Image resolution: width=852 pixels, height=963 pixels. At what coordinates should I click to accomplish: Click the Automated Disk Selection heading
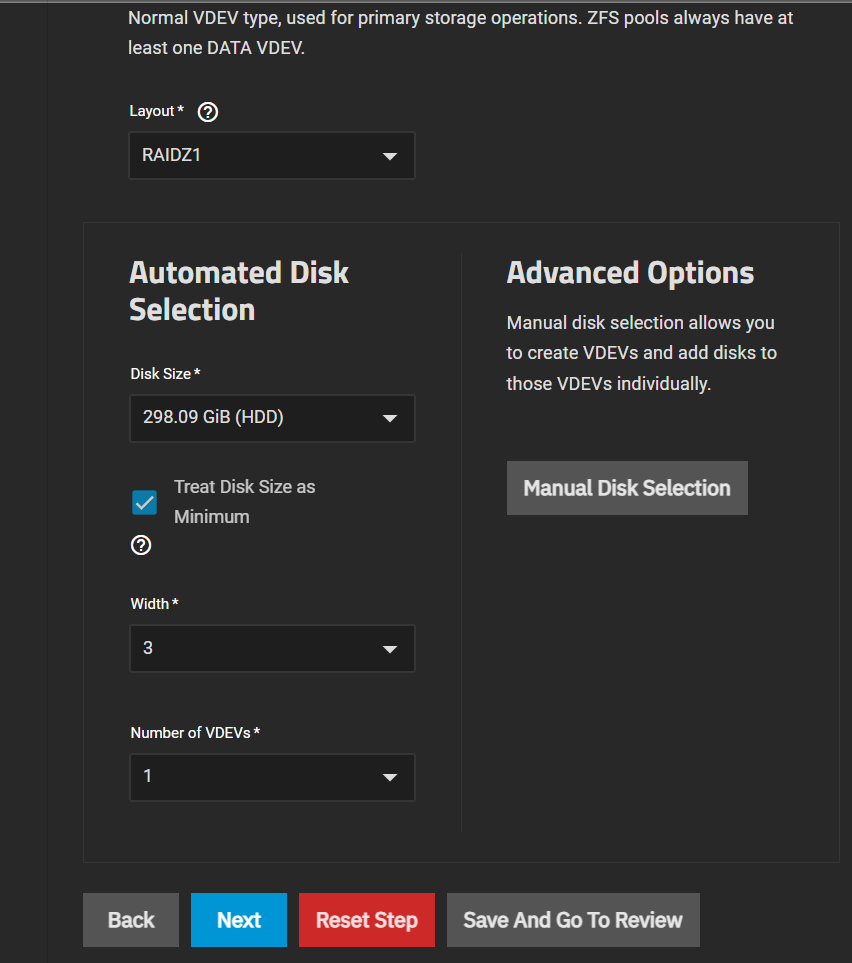[x=239, y=291]
